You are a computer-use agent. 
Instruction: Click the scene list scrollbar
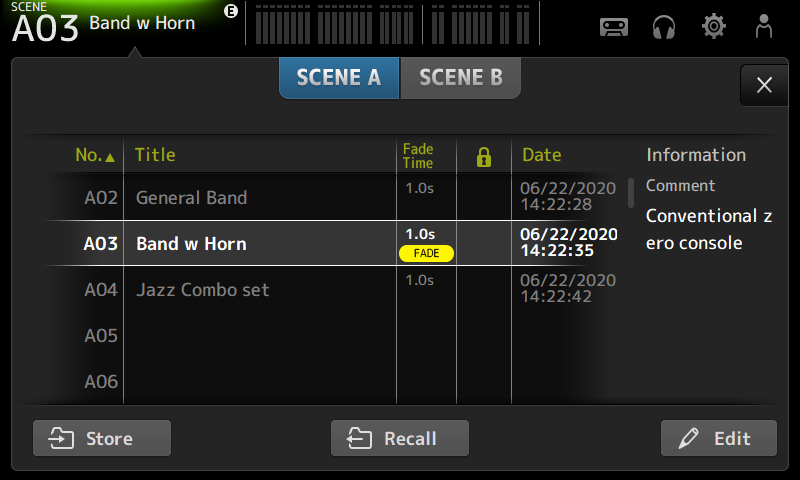click(x=631, y=192)
